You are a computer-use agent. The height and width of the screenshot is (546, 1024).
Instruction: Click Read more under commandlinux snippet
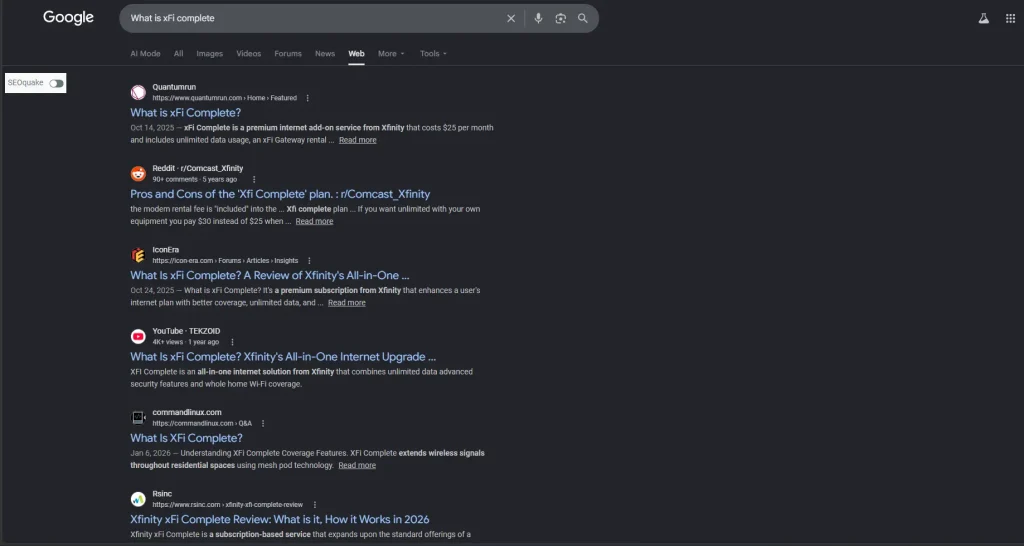click(x=357, y=465)
